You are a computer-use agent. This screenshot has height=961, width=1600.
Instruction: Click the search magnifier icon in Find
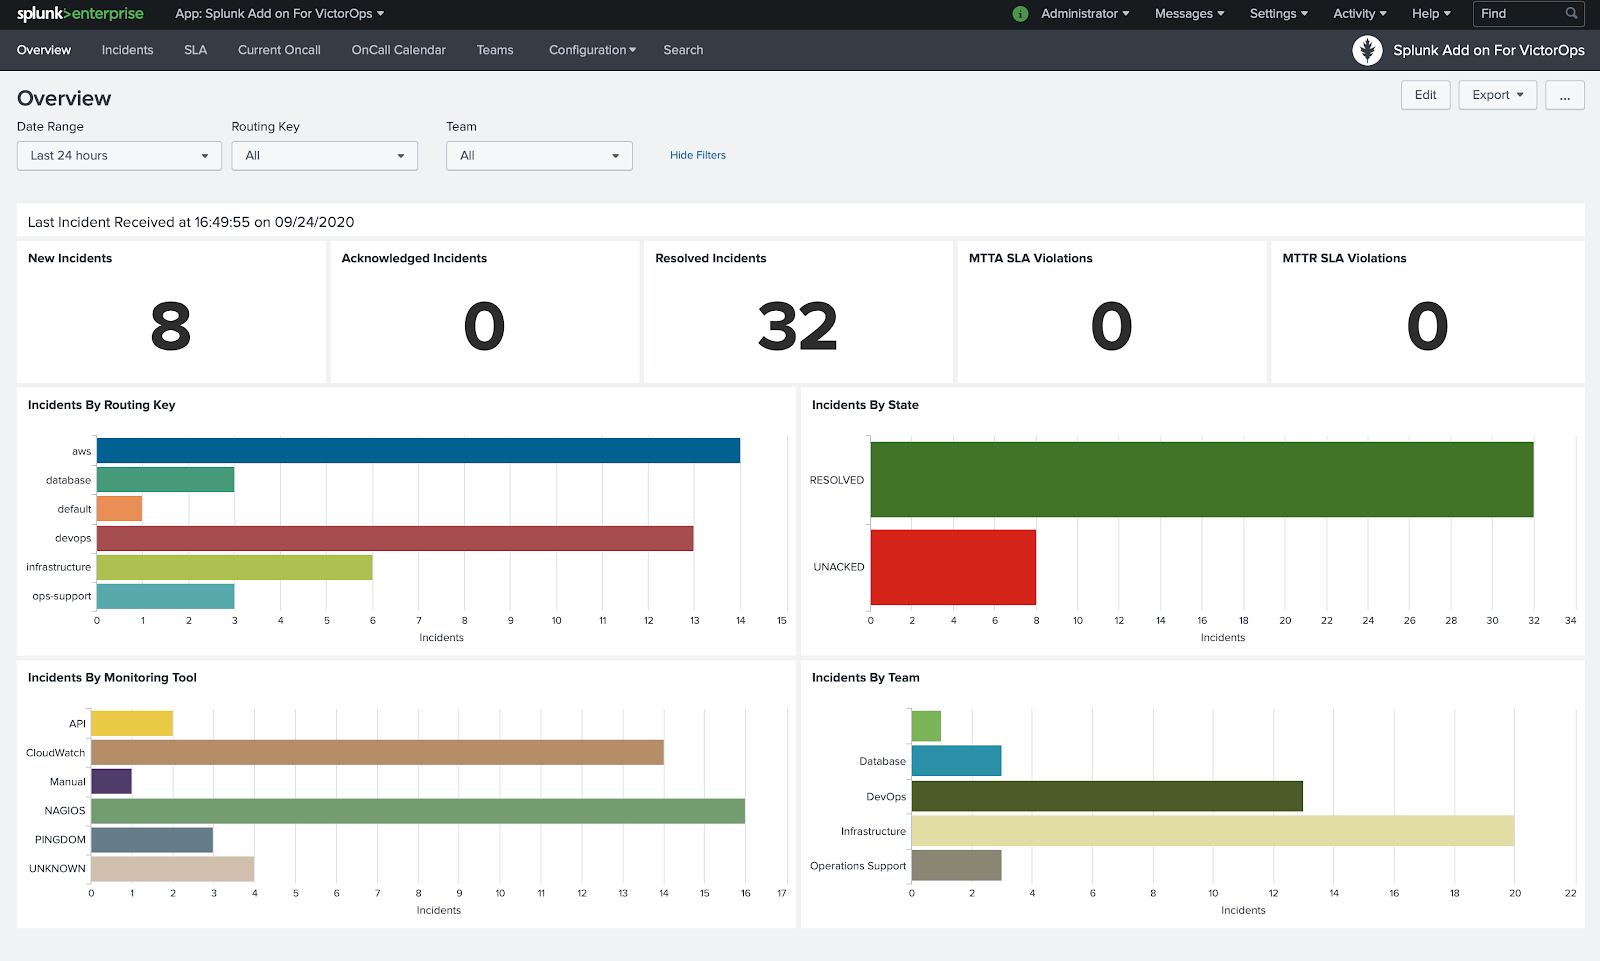pos(1571,14)
